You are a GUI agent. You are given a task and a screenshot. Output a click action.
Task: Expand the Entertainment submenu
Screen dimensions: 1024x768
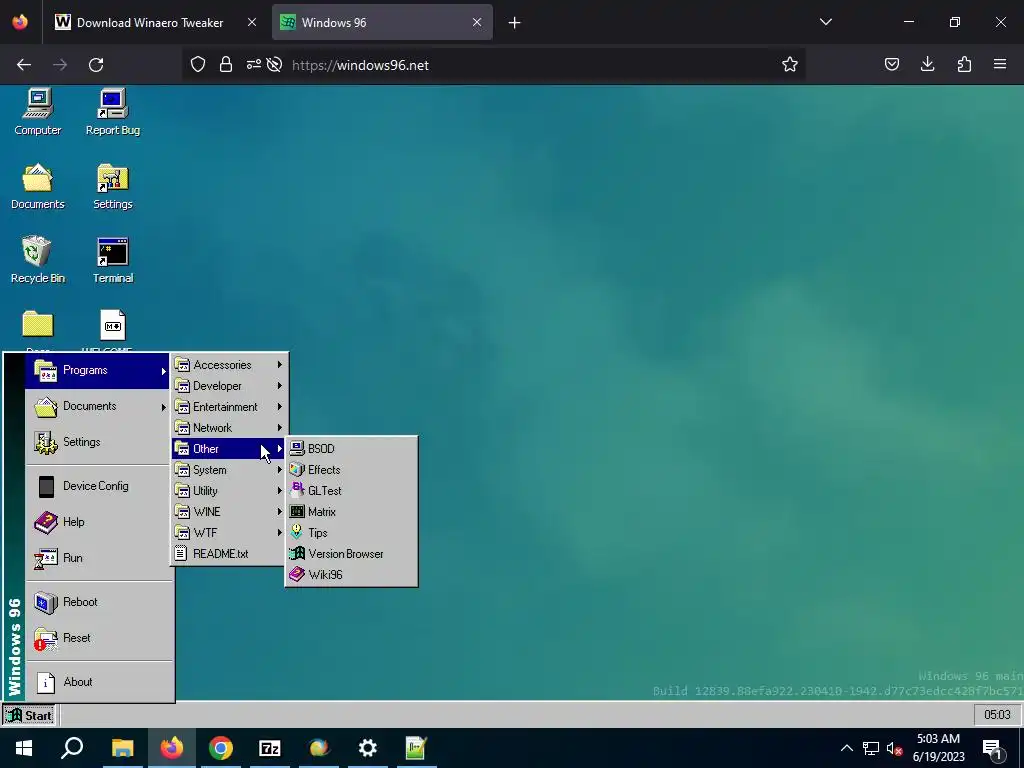(x=229, y=407)
